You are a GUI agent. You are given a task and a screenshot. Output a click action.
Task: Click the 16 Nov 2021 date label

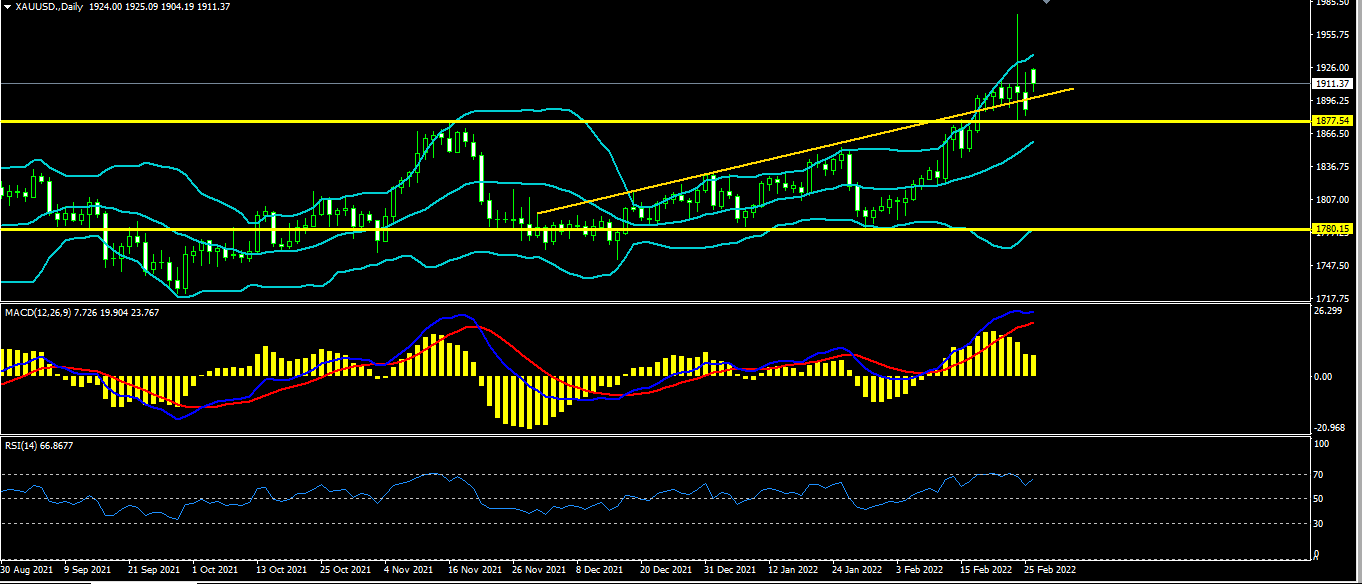coord(473,570)
